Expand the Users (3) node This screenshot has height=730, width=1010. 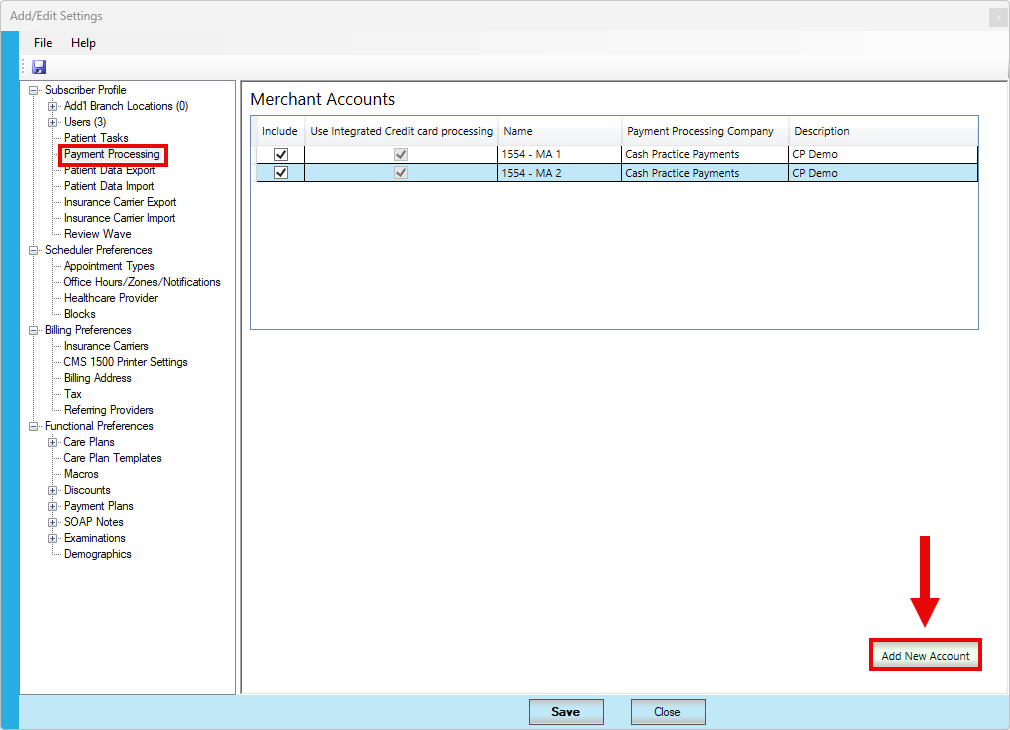tap(53, 122)
